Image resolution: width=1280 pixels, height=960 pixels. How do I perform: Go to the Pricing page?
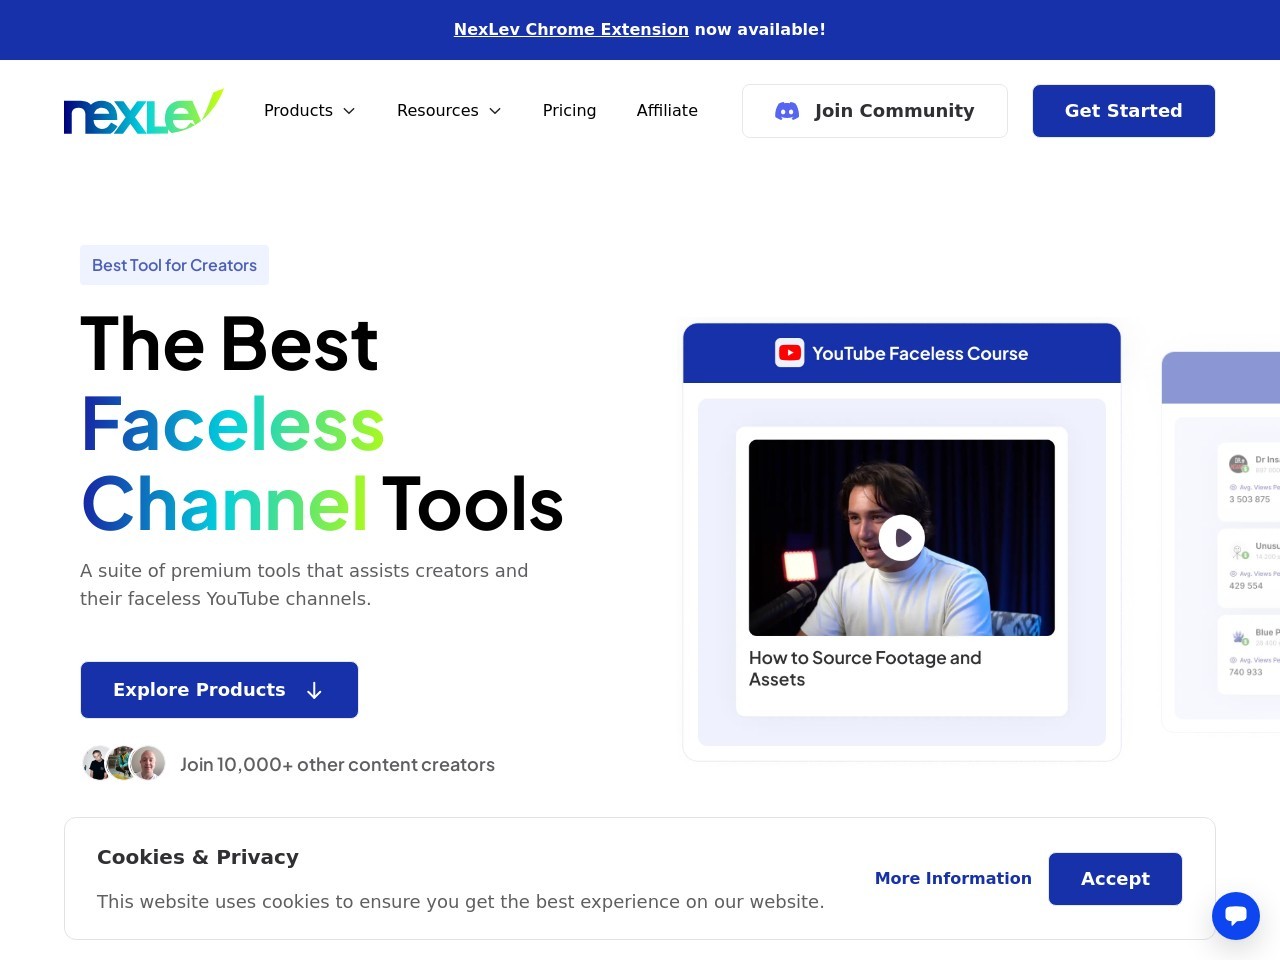coord(569,111)
